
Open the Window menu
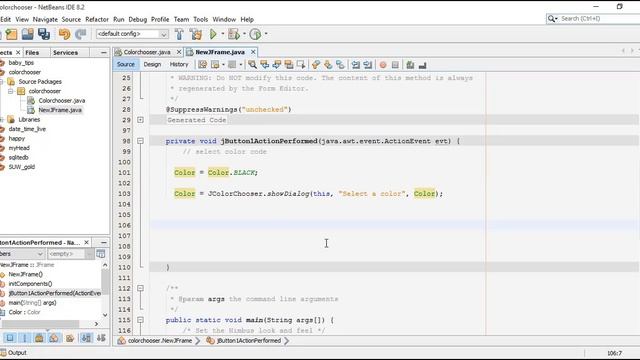pos(224,19)
